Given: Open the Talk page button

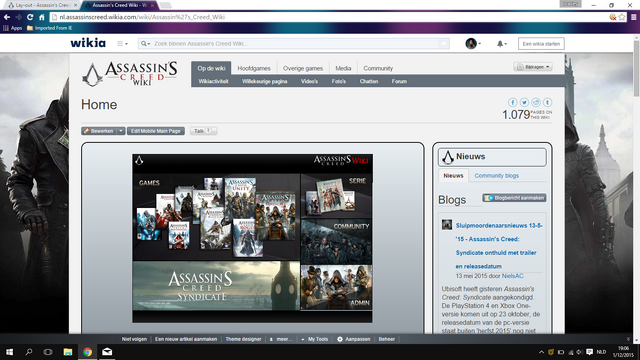Looking at the screenshot, I should [x=203, y=131].
